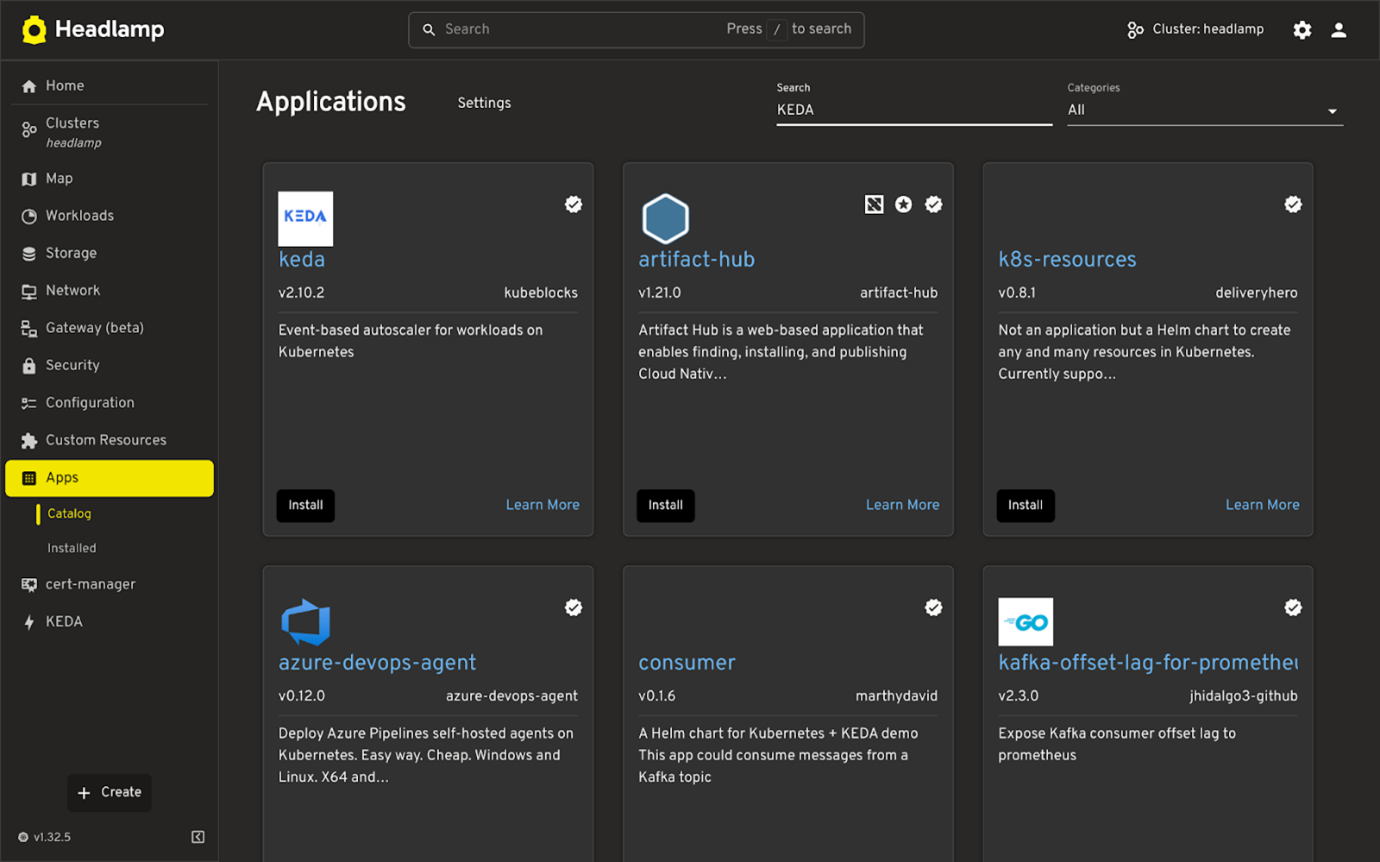Open the azure-devops-agent title link
This screenshot has width=1380, height=862.
click(377, 663)
